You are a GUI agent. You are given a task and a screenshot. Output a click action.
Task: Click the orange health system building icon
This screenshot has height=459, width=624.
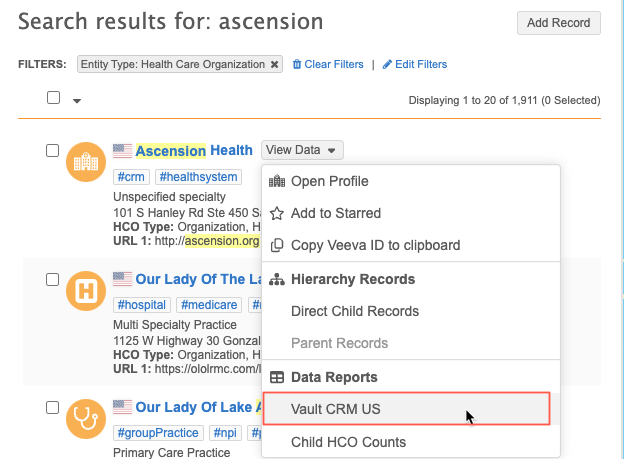click(85, 162)
